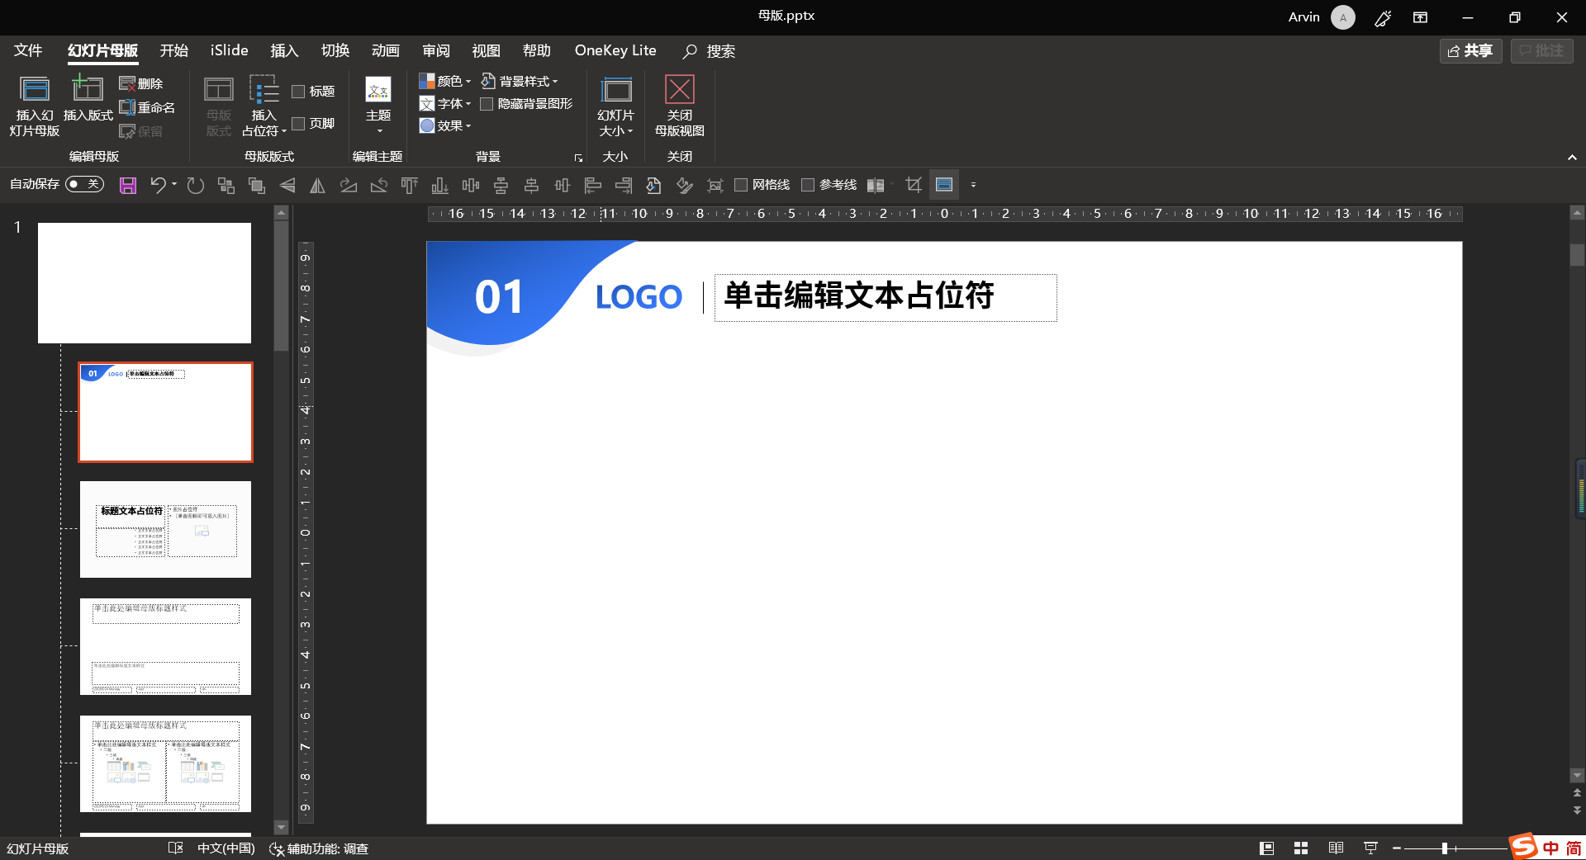Click the highlighted blue slide icon in quick toolbar
Screen dimensions: 1586x860
click(944, 185)
